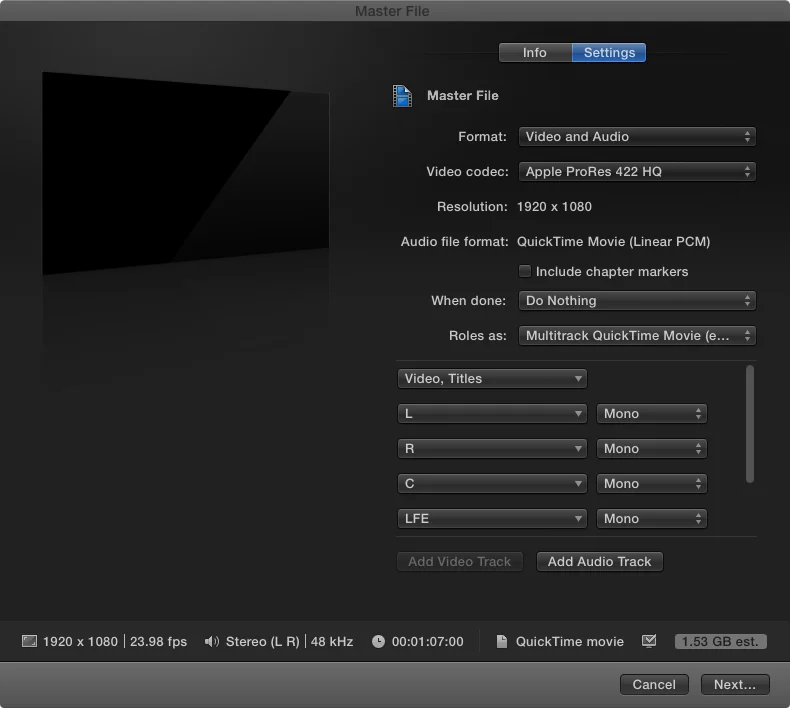Change the Mono channel popup for LFE track
This screenshot has width=790, height=708.
click(651, 519)
